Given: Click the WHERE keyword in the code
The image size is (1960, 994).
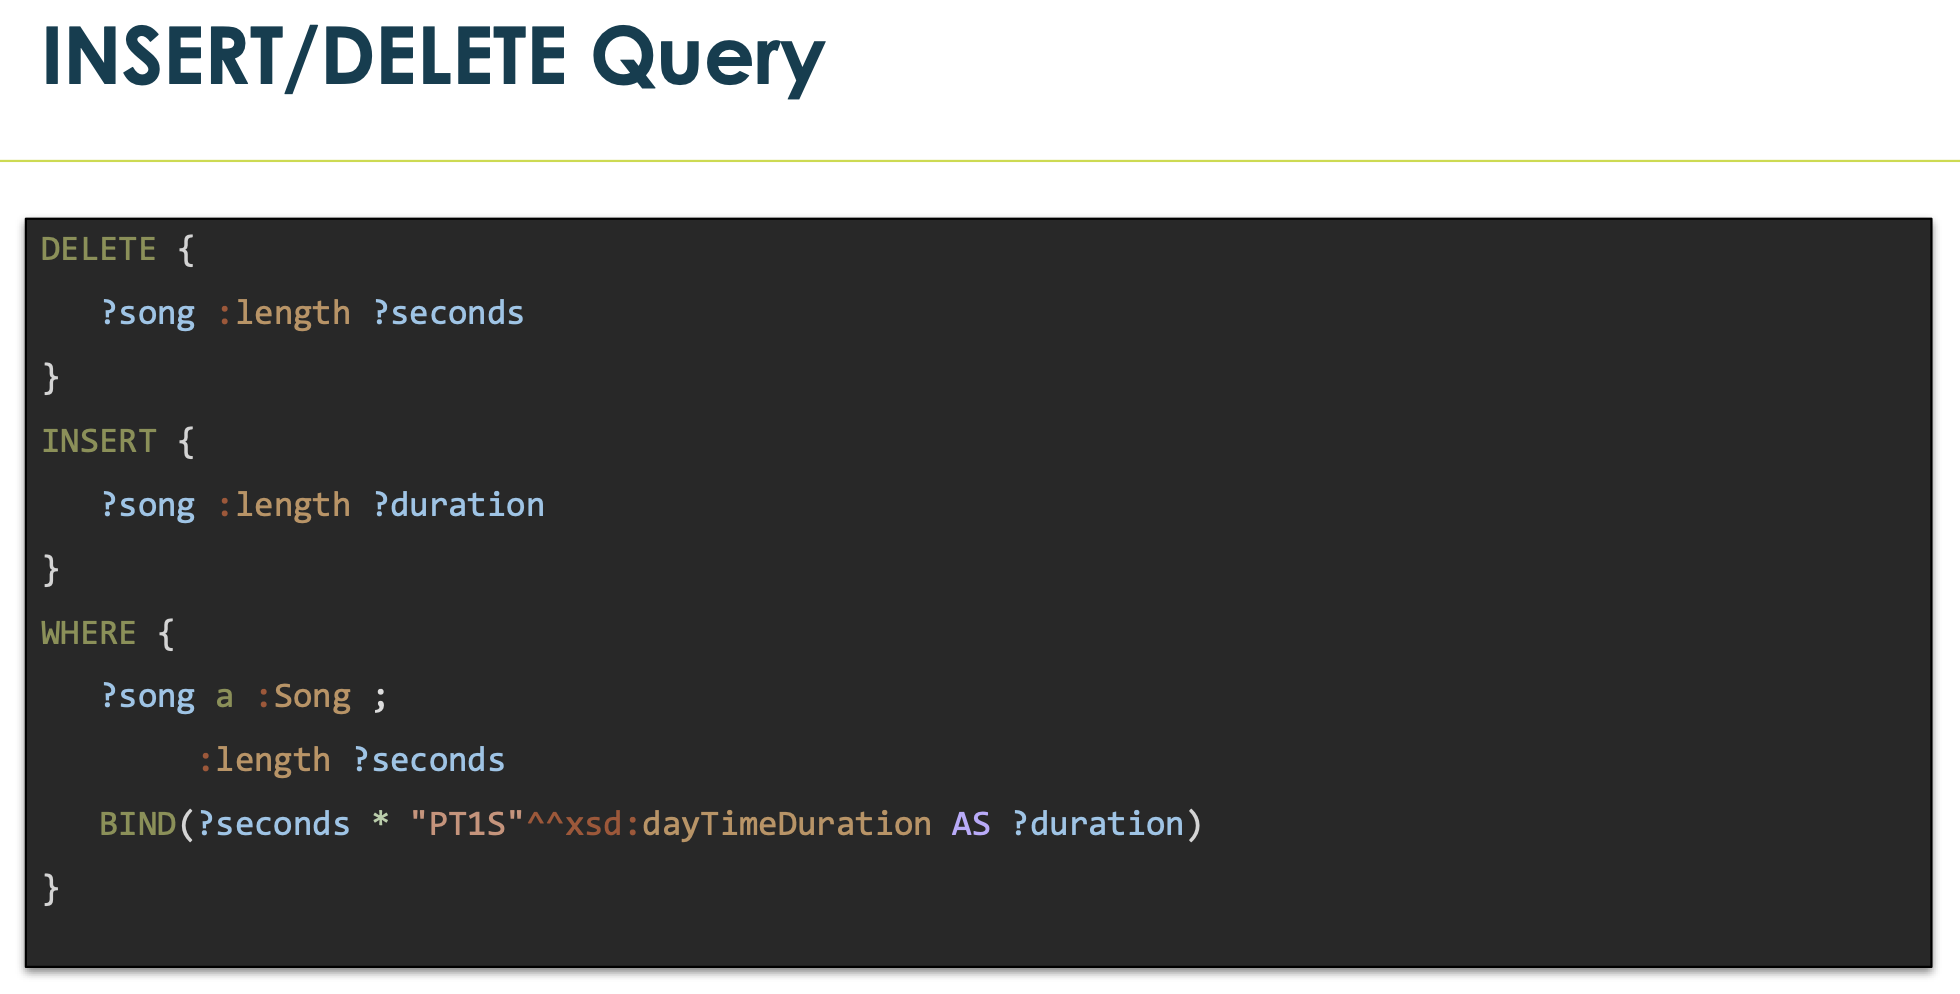Looking at the screenshot, I should click(88, 633).
